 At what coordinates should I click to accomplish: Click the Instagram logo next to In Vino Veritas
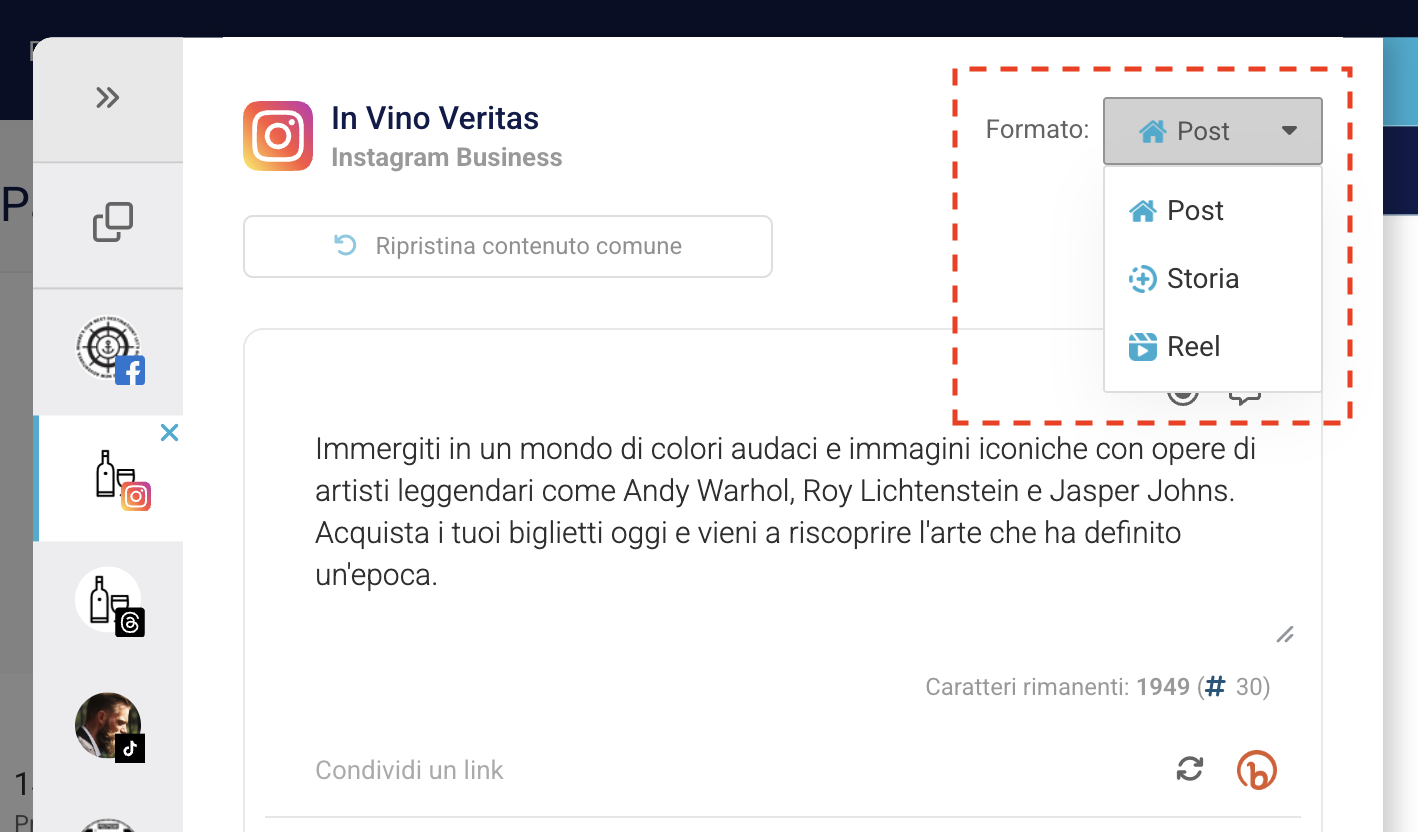point(278,136)
